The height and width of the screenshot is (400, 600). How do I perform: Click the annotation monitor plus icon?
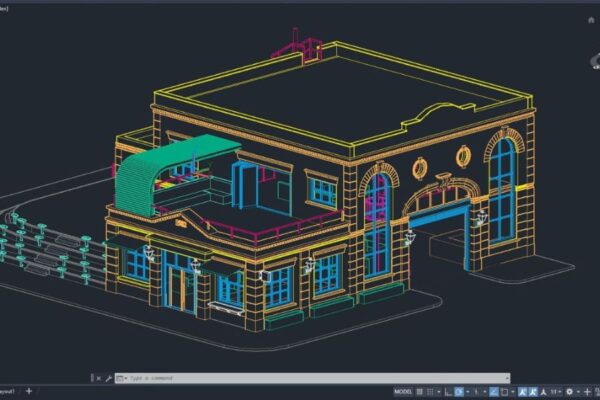coord(586,392)
